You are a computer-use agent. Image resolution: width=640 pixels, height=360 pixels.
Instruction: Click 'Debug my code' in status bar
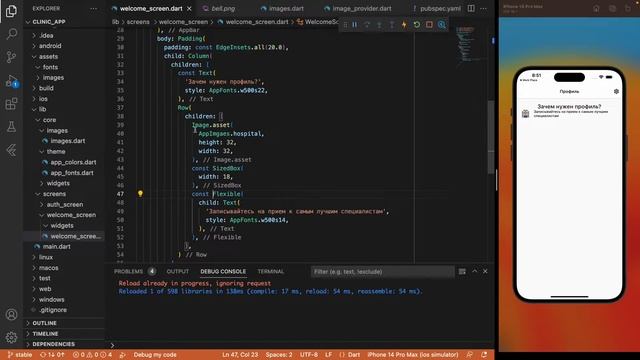155,355
